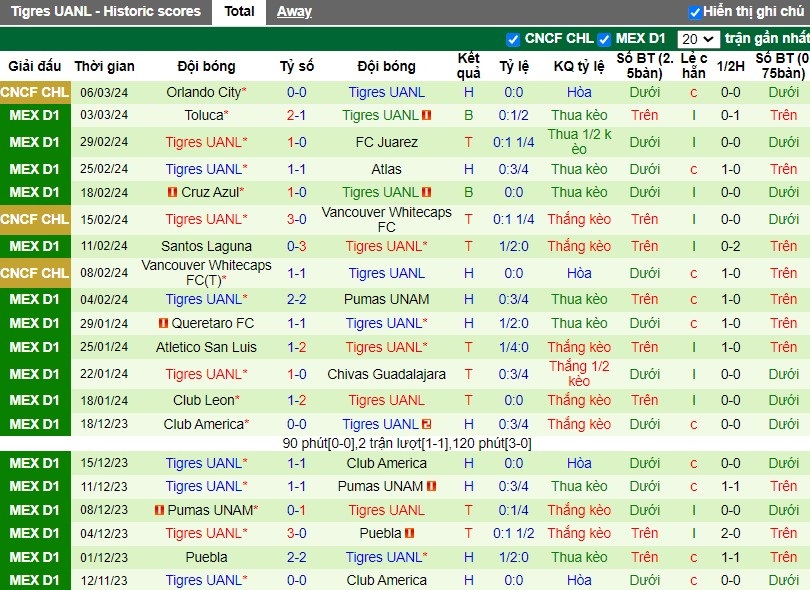Click the Kết quả column header
The height and width of the screenshot is (590, 810).
coord(469,66)
